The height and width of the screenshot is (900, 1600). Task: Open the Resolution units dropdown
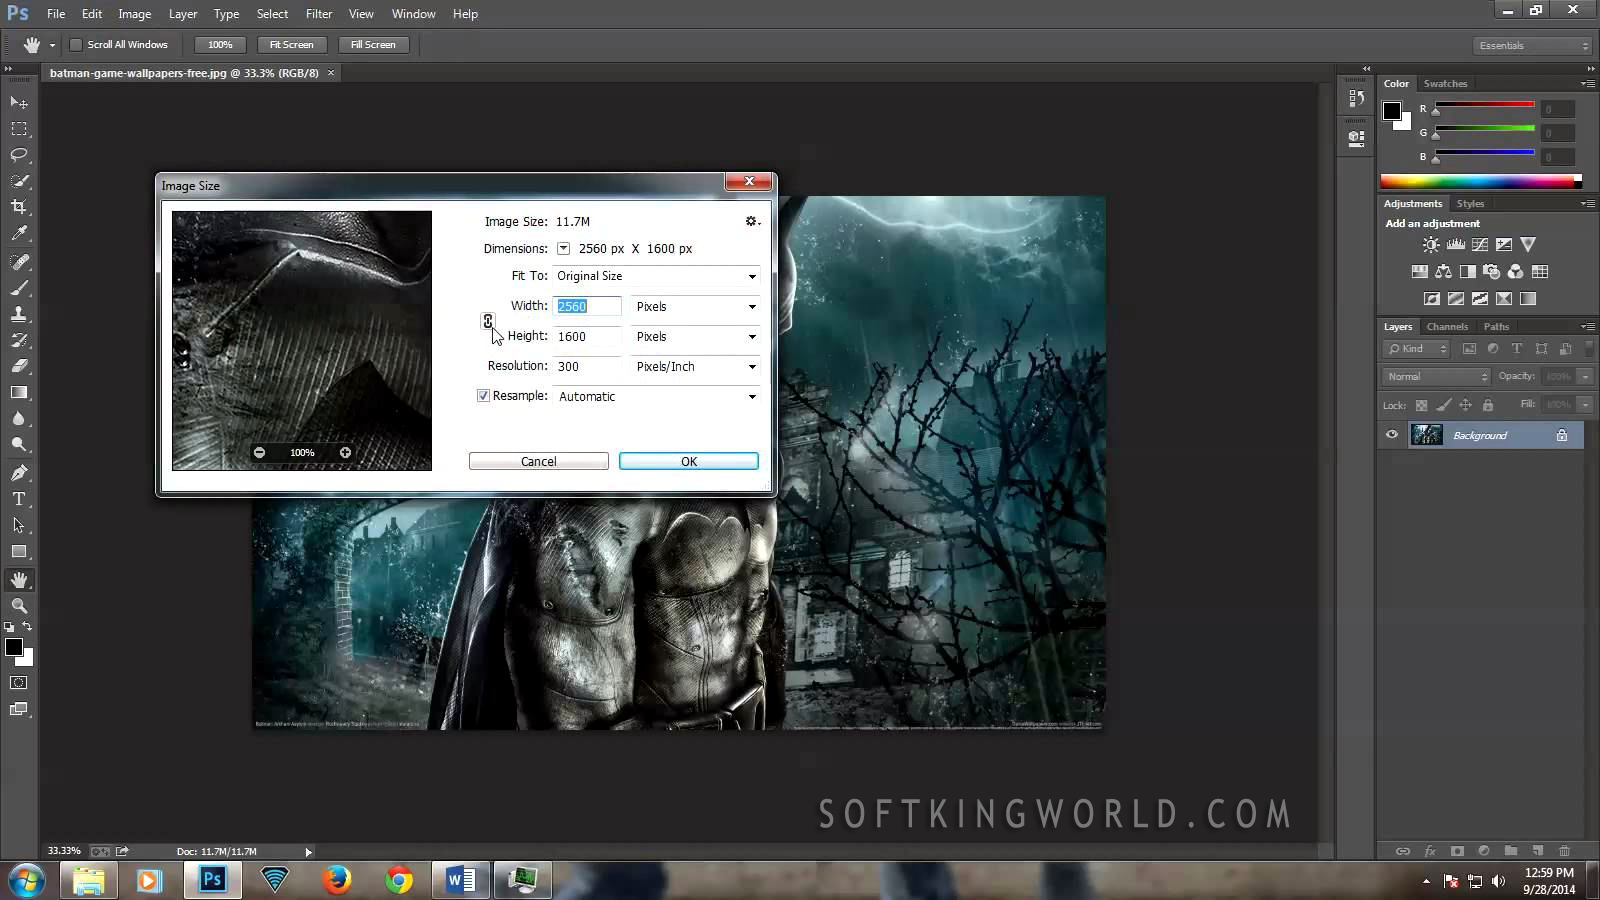pyautogui.click(x=696, y=367)
